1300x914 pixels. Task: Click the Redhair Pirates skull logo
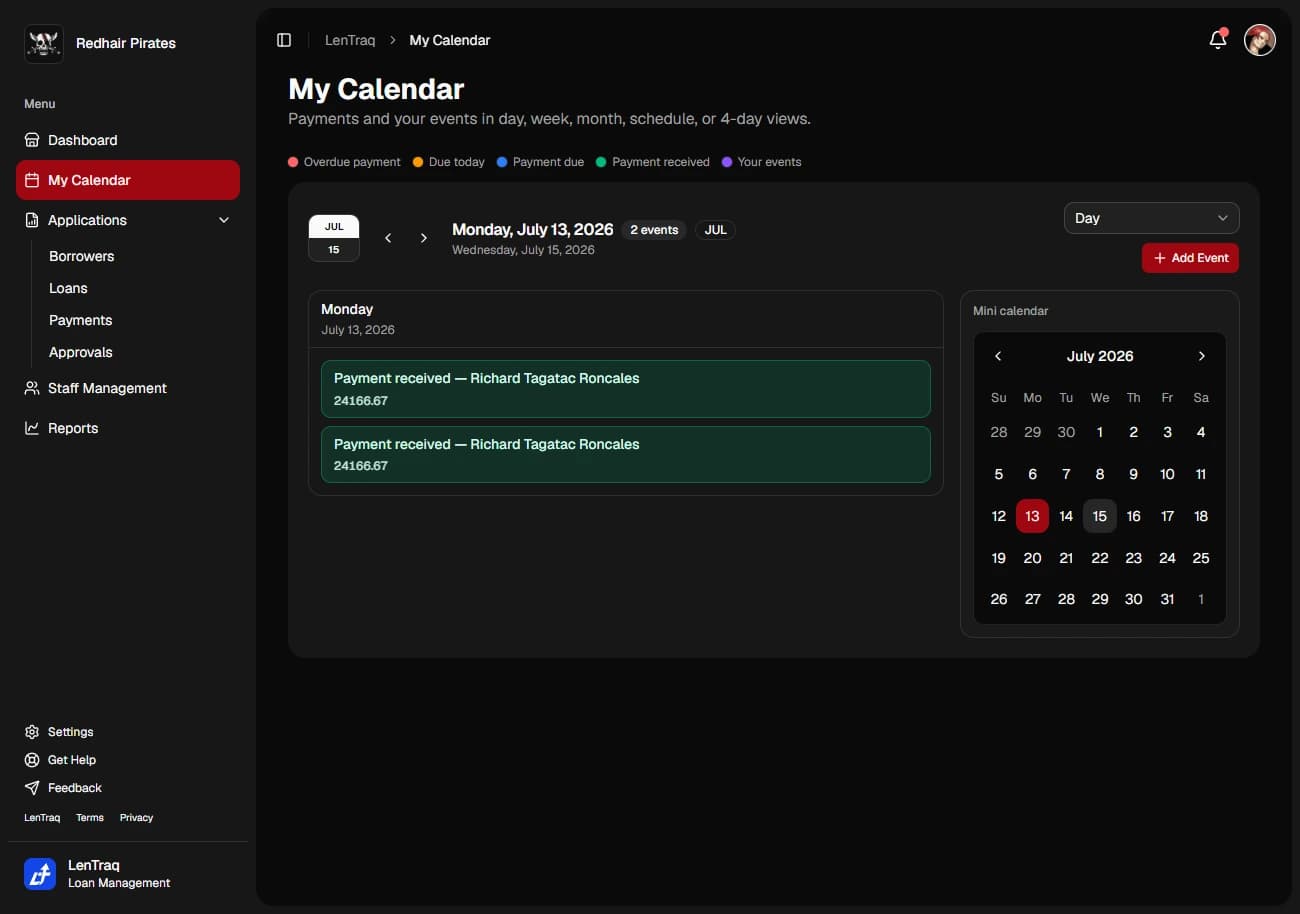44,43
